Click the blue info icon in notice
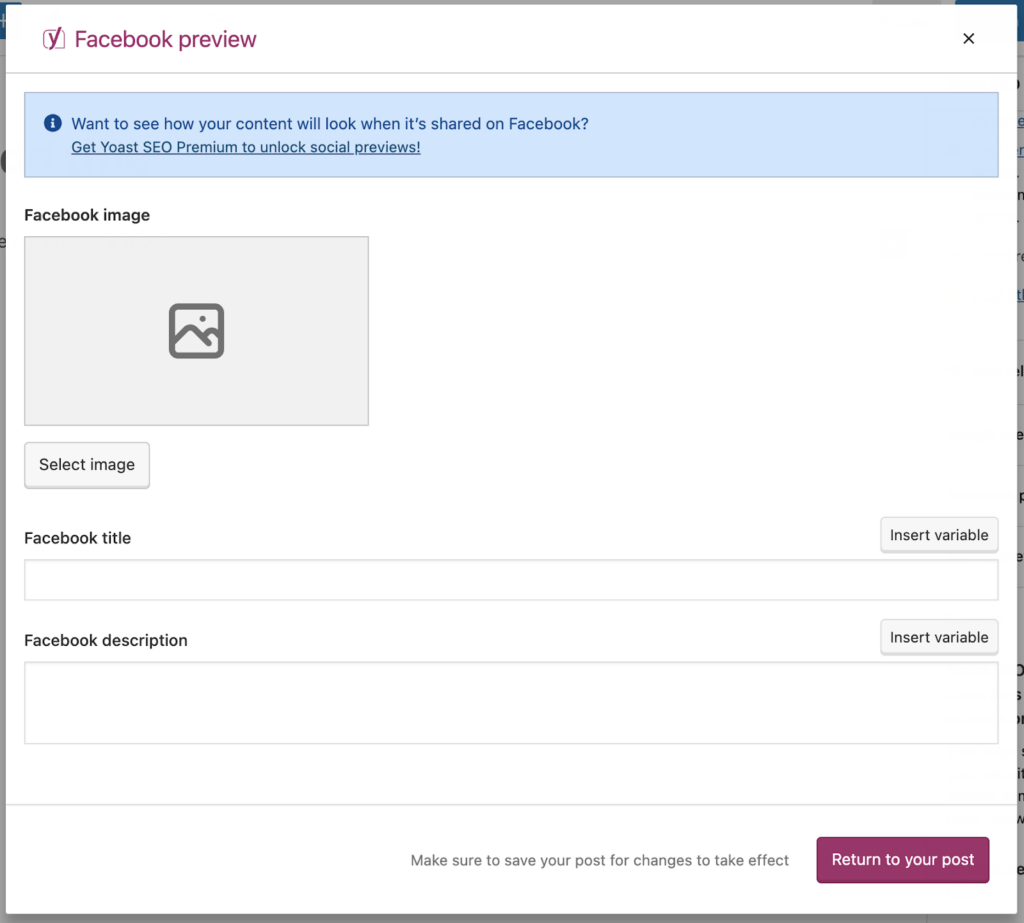Screen dimensions: 1024x923 (53, 123)
